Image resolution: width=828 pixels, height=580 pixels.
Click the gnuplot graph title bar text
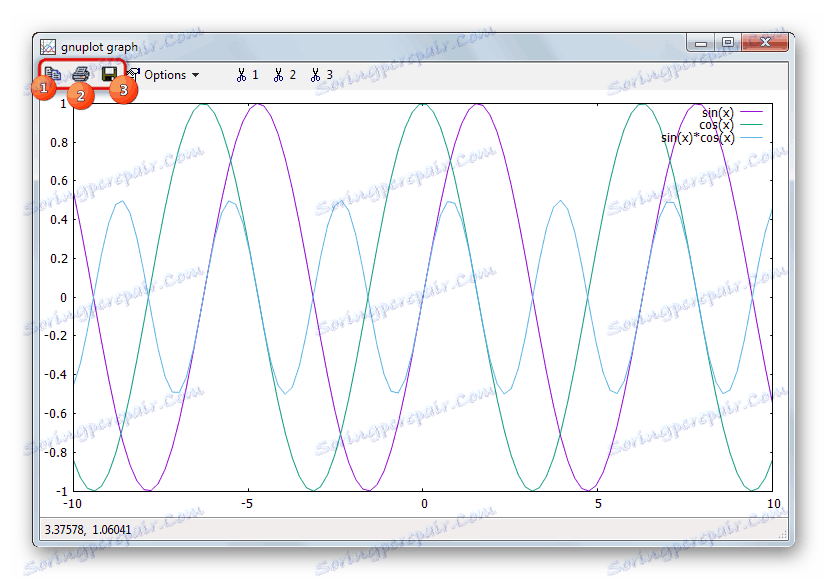tap(99, 47)
